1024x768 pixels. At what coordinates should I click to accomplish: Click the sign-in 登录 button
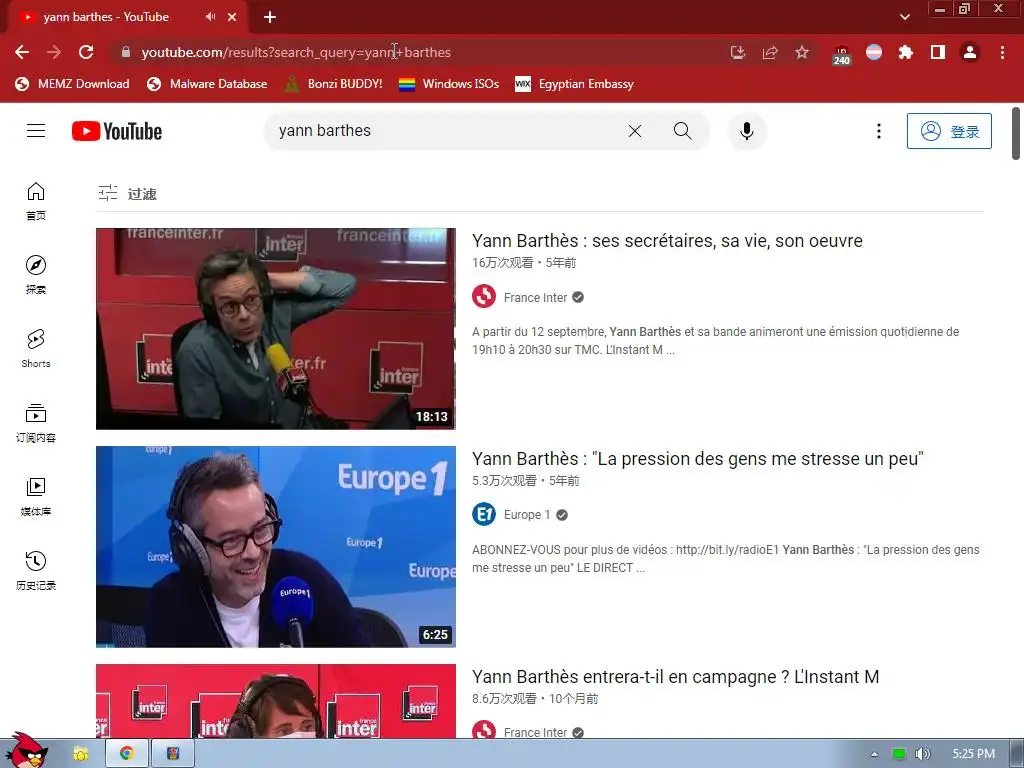pyautogui.click(x=949, y=131)
